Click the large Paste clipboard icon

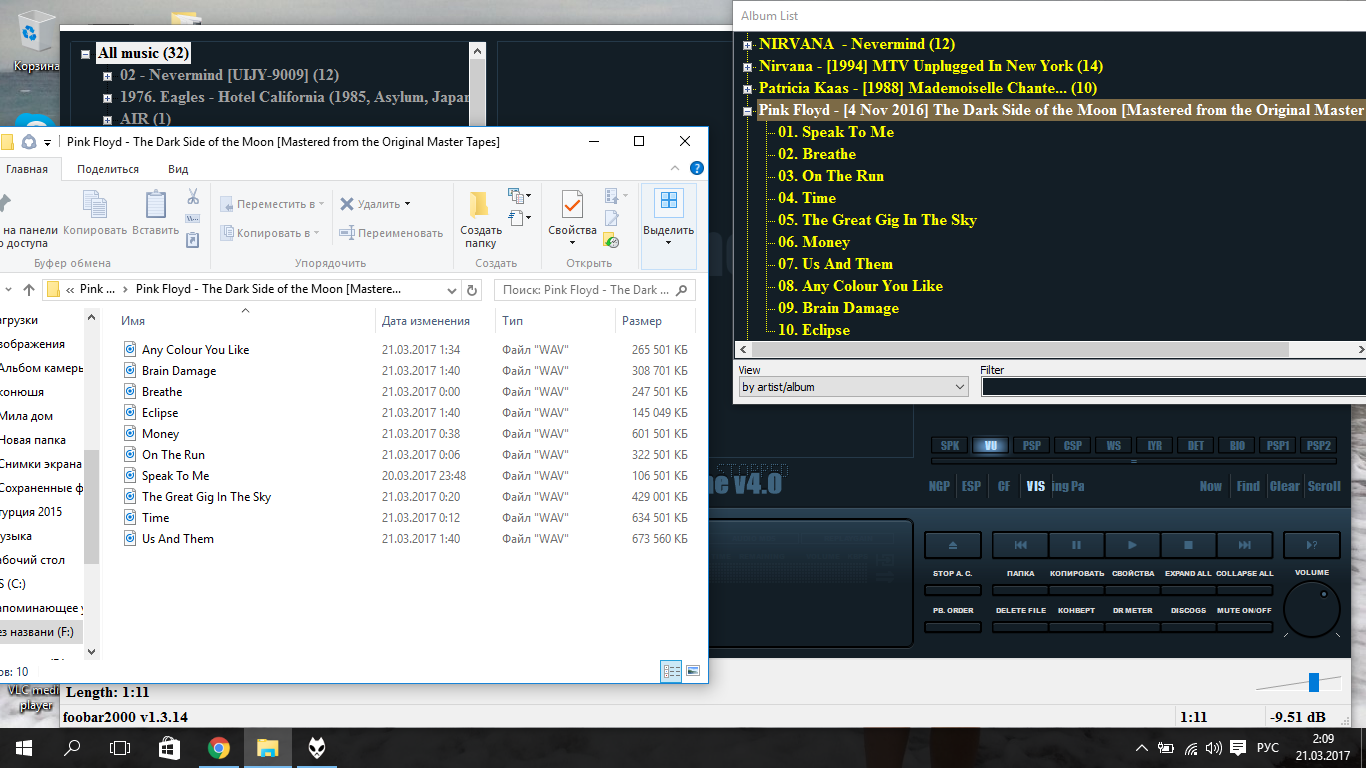coord(155,204)
